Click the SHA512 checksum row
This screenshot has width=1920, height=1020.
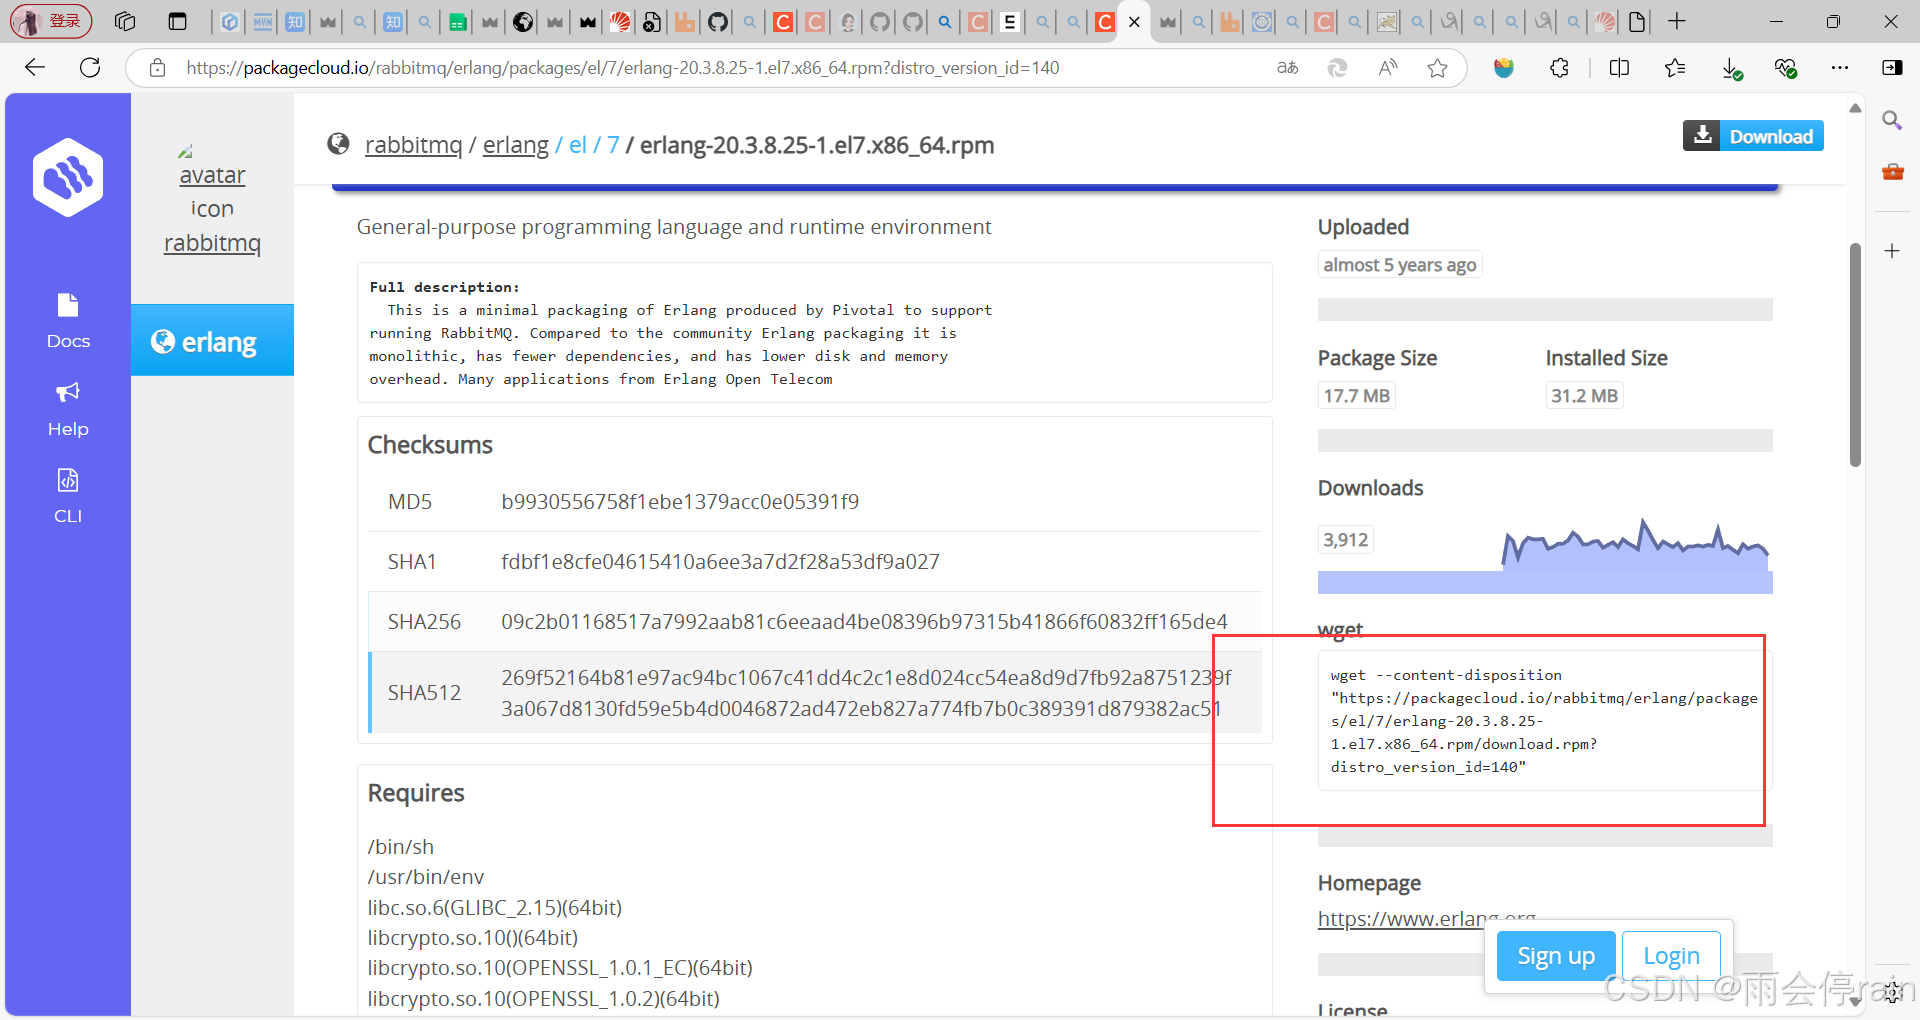(x=815, y=692)
